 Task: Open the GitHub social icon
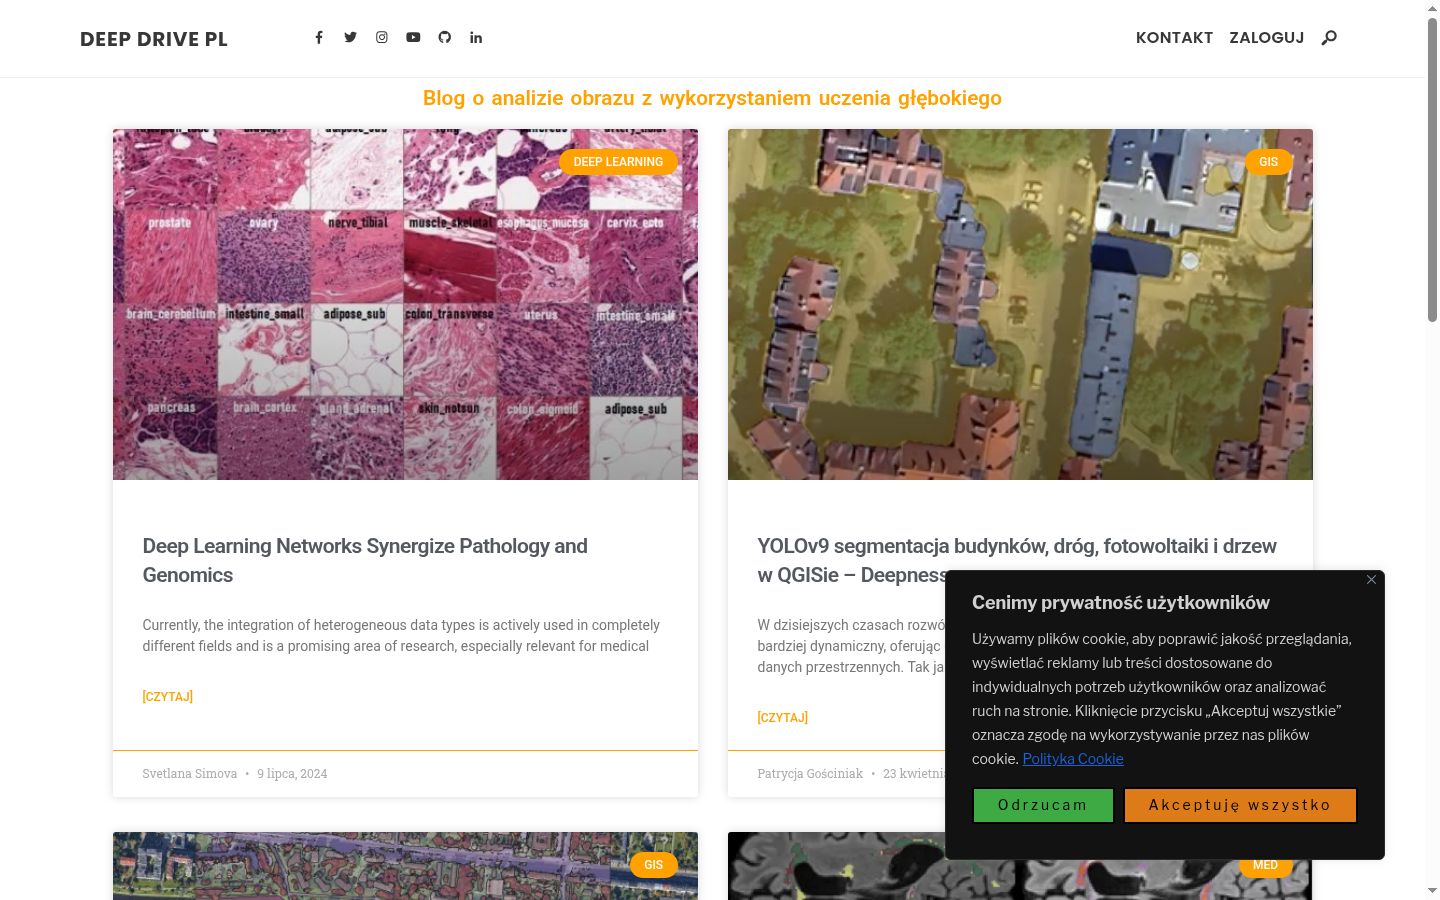coord(445,37)
